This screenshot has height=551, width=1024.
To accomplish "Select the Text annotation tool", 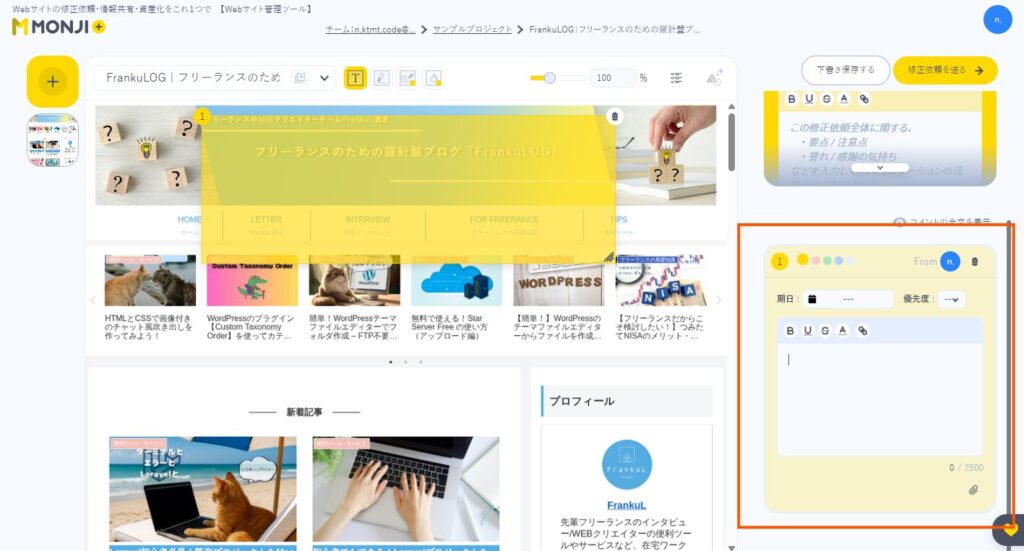I will (x=355, y=78).
